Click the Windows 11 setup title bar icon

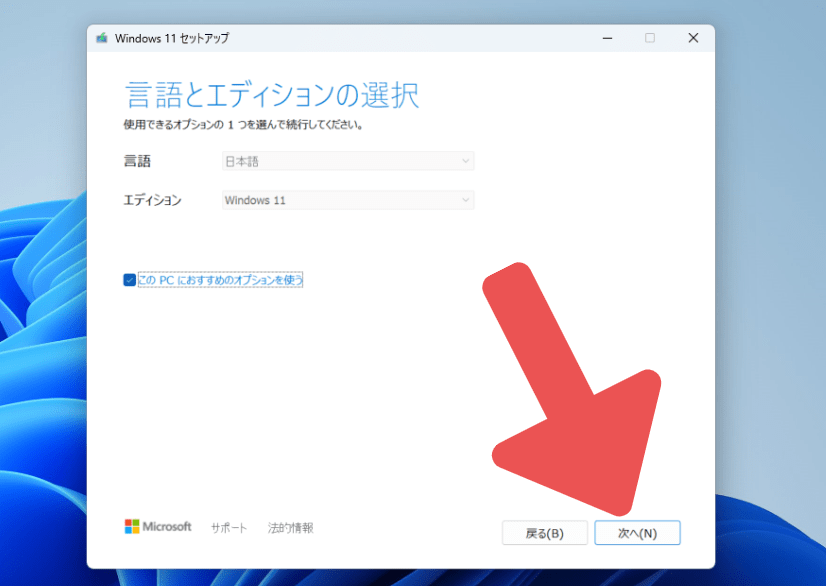tap(102, 38)
